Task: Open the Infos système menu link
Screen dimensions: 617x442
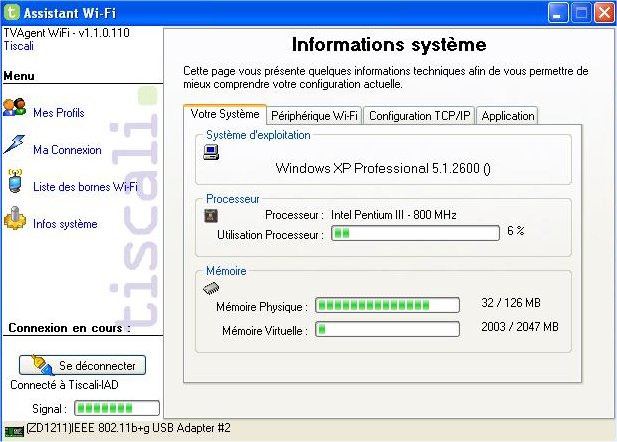Action: pyautogui.click(x=65, y=224)
